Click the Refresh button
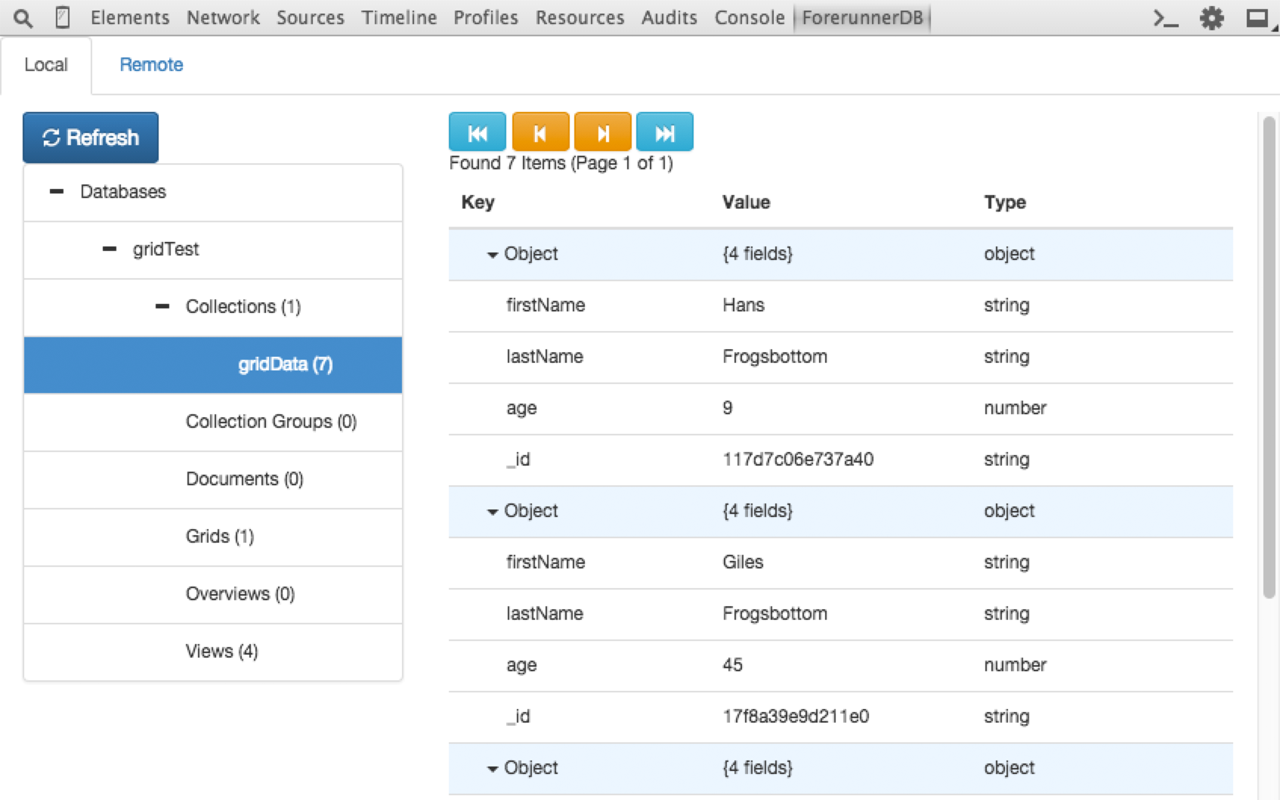This screenshot has height=800, width=1280. 91,138
